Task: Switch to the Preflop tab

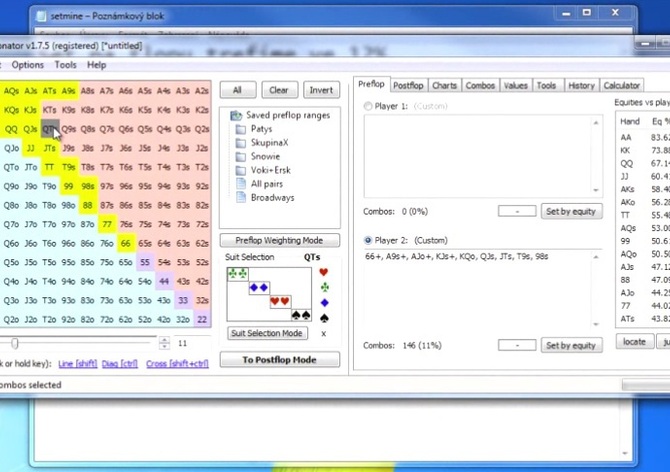Action: [371, 84]
